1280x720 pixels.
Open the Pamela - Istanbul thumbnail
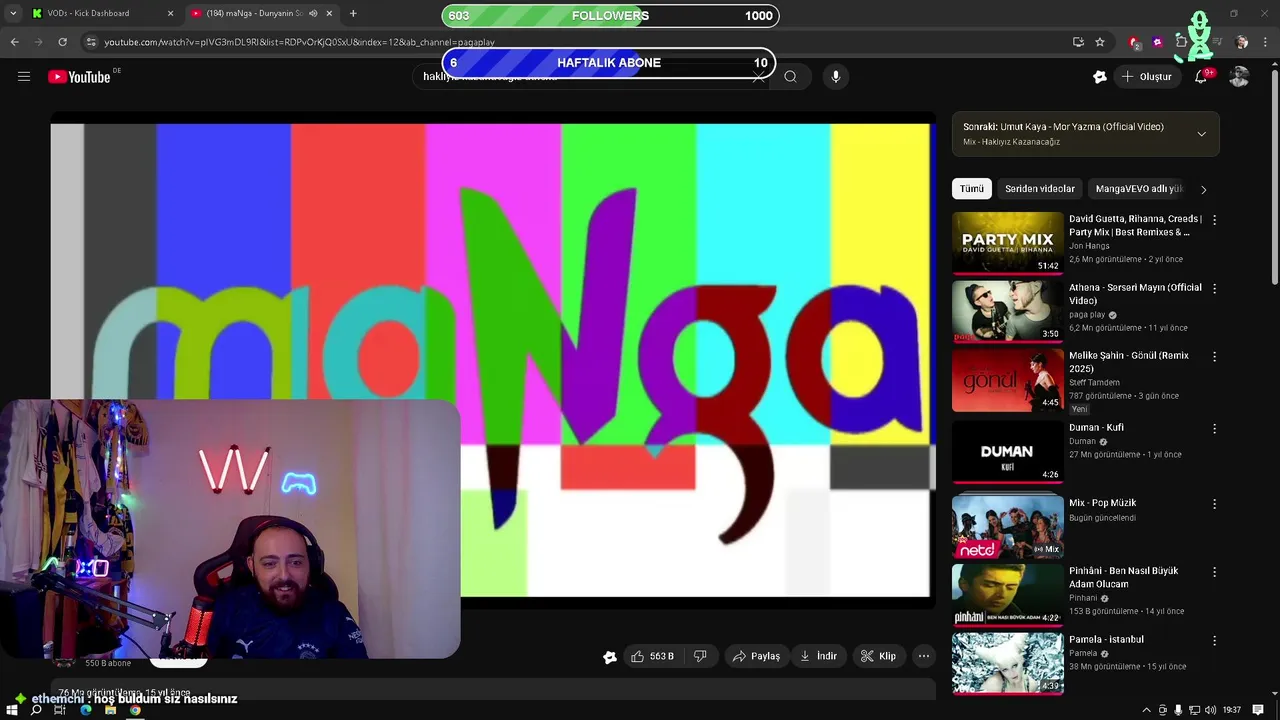1007,662
